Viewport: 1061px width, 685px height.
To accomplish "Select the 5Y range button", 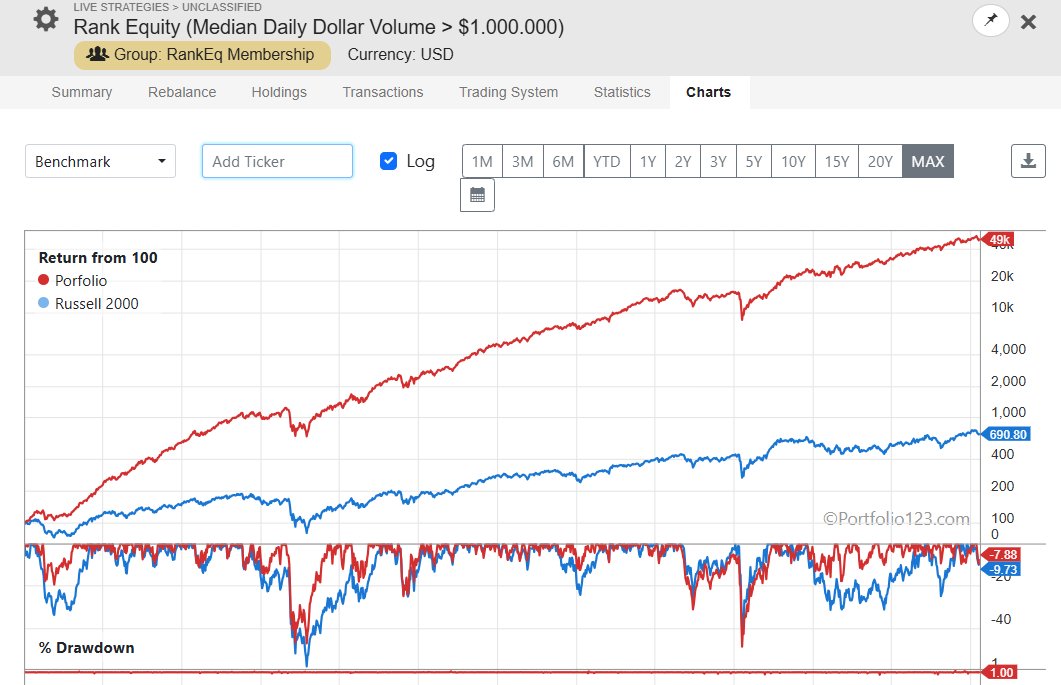I will click(752, 161).
